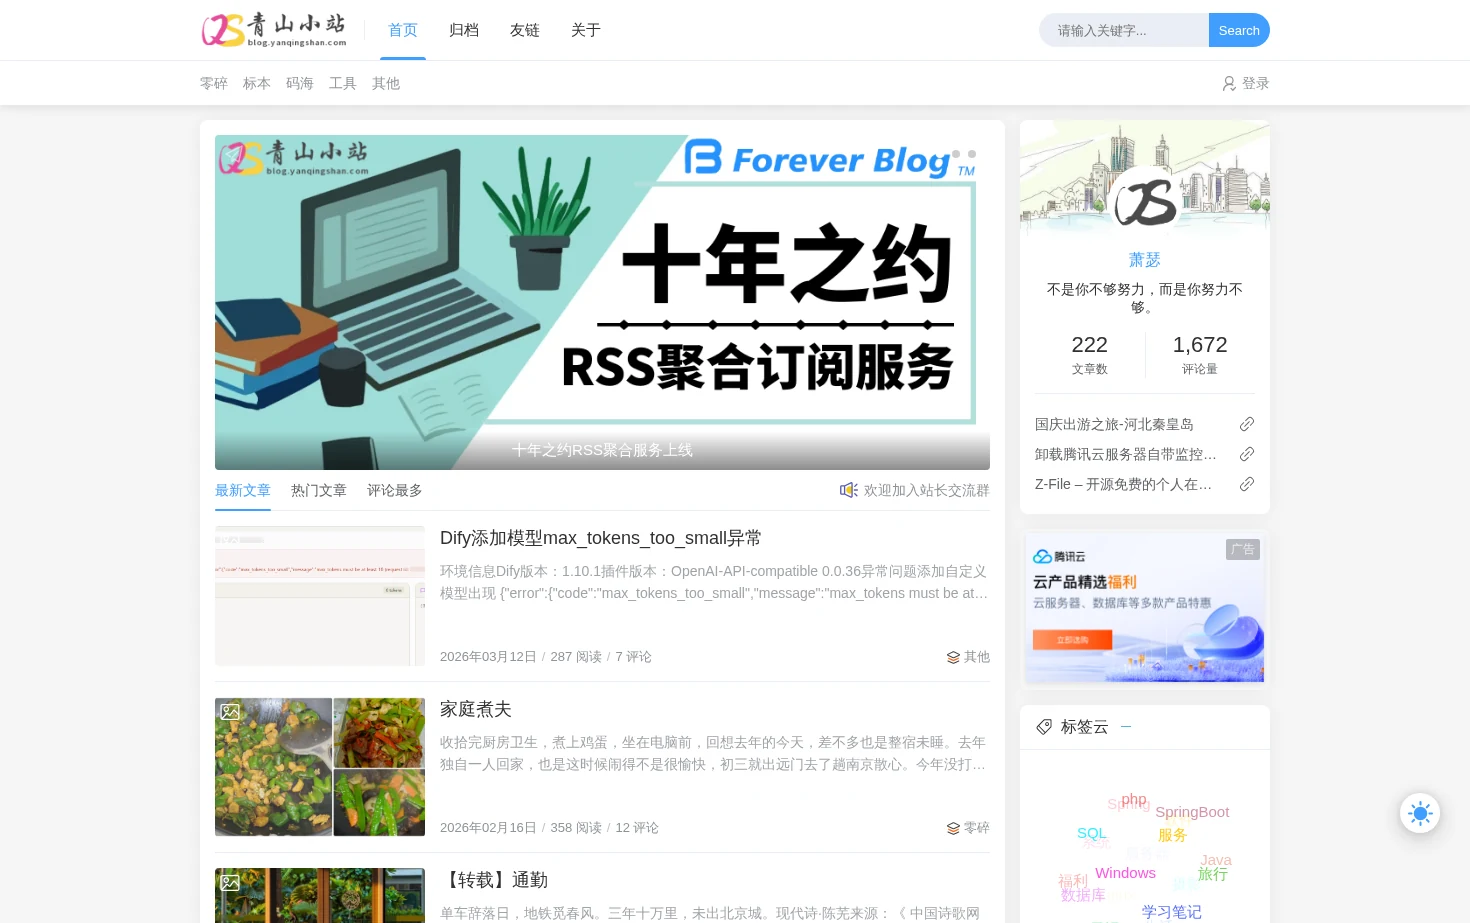Select the 数据库 tag in cloud

[1083, 895]
